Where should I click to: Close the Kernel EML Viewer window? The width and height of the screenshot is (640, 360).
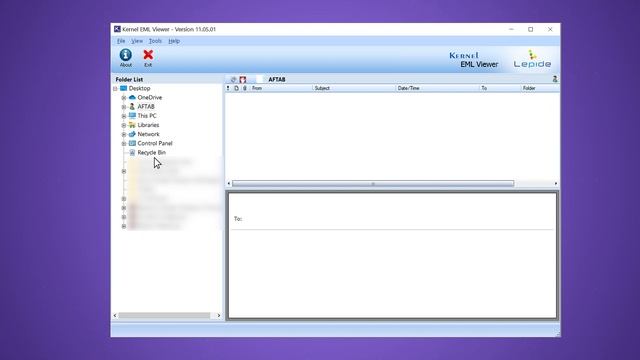tap(550, 29)
